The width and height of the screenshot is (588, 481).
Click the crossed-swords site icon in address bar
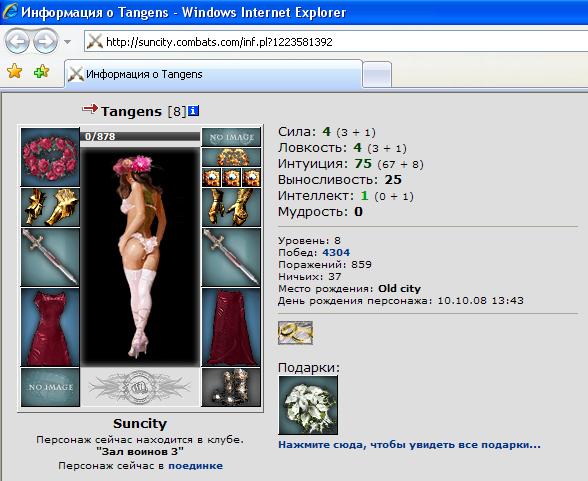(95, 41)
